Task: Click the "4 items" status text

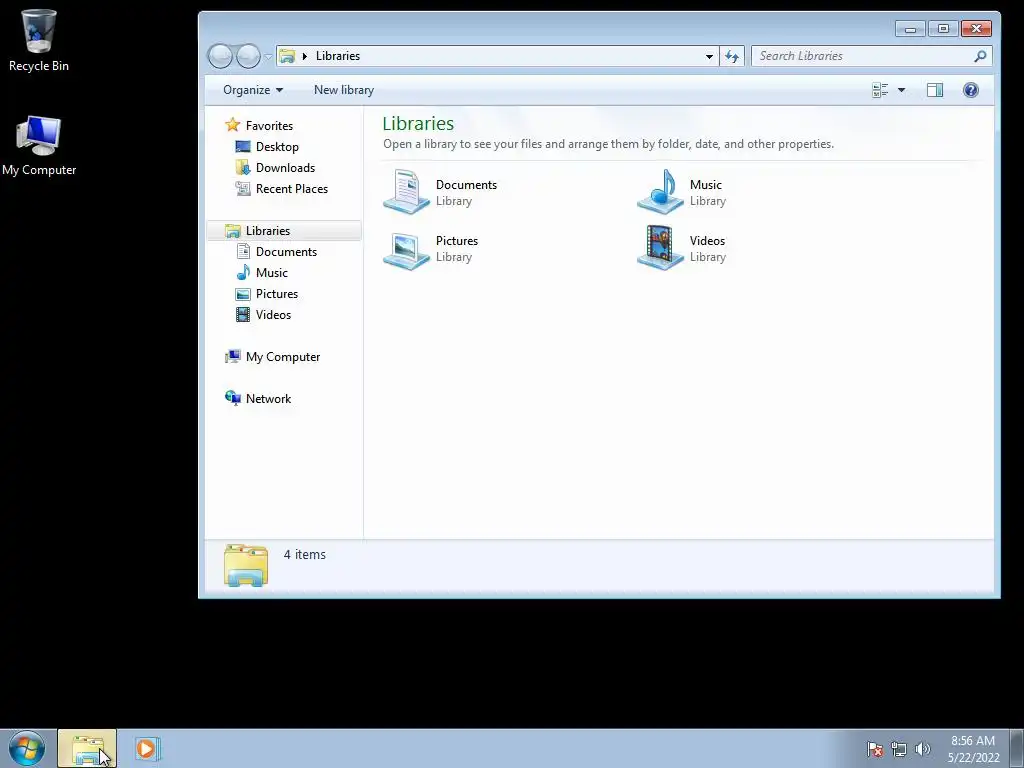Action: (304, 554)
